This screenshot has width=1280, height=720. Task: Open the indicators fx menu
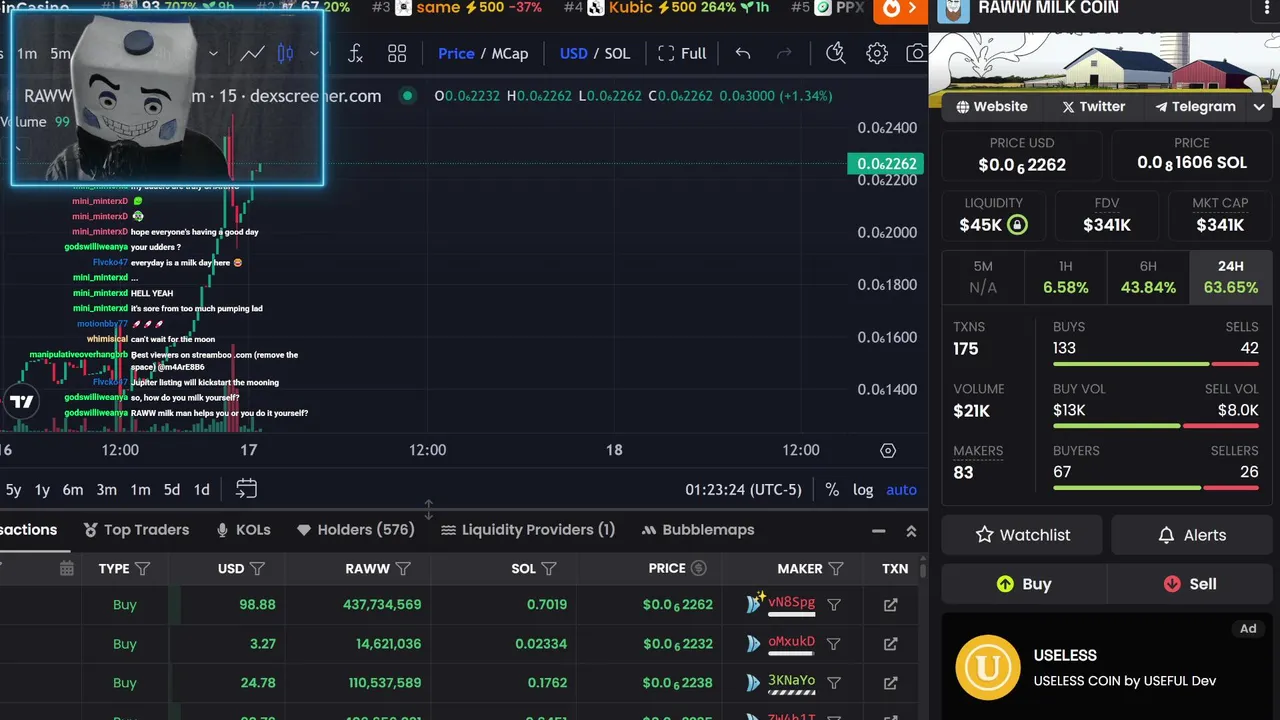(355, 54)
